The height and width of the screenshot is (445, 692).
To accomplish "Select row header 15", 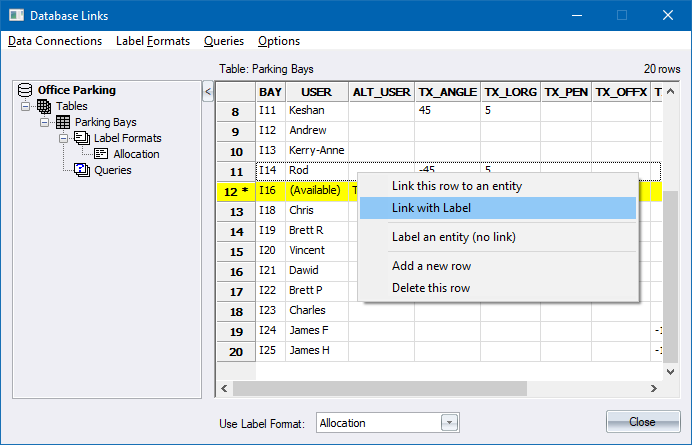I will coord(236,251).
